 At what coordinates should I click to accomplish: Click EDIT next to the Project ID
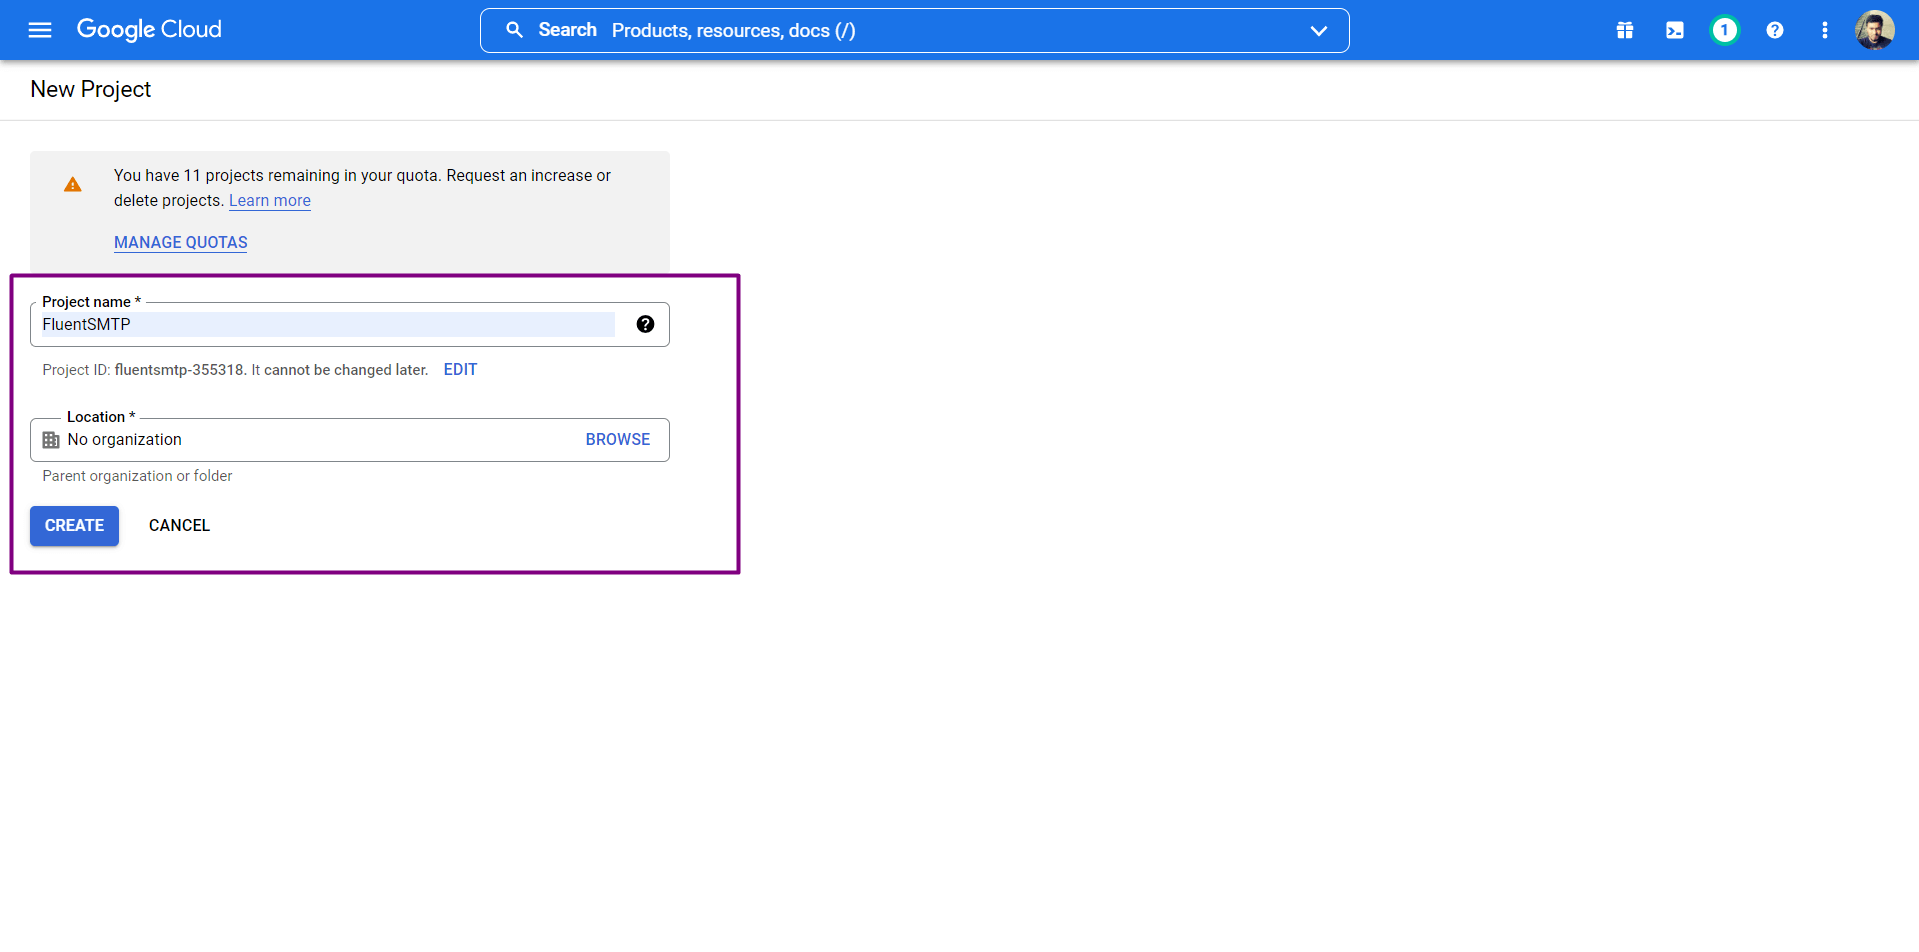click(x=460, y=369)
